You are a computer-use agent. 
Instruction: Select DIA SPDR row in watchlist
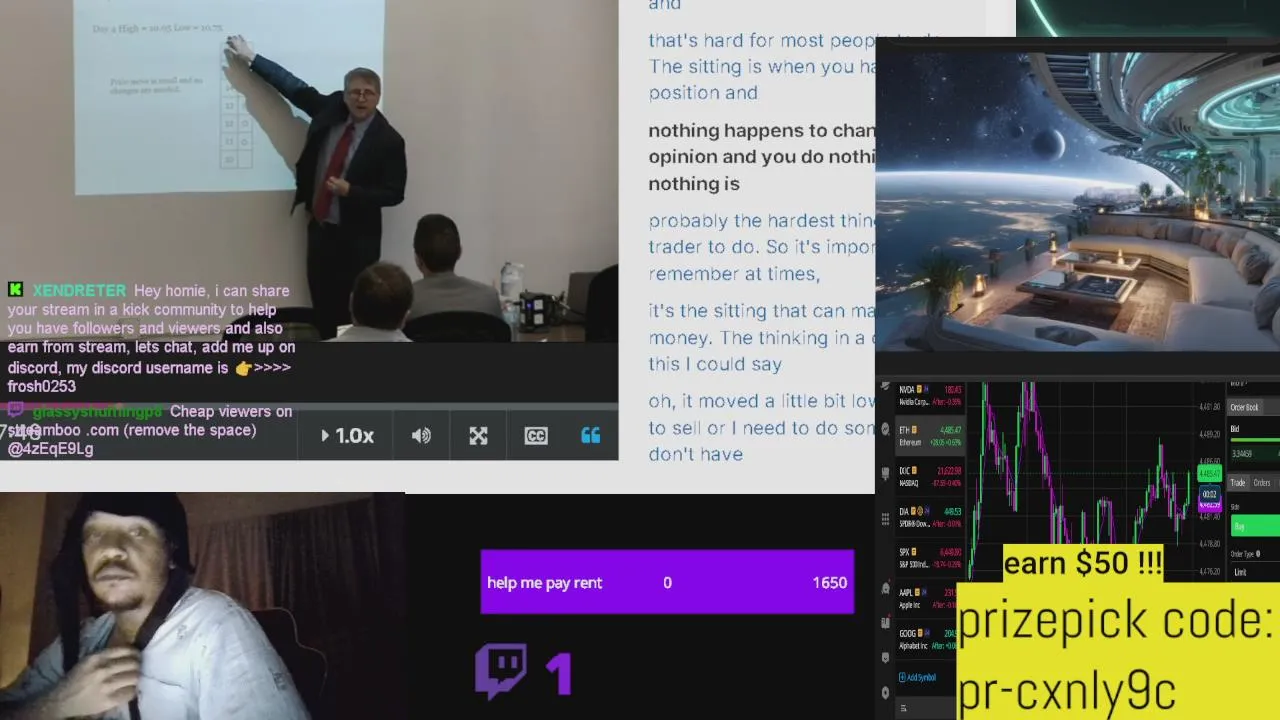pos(930,517)
